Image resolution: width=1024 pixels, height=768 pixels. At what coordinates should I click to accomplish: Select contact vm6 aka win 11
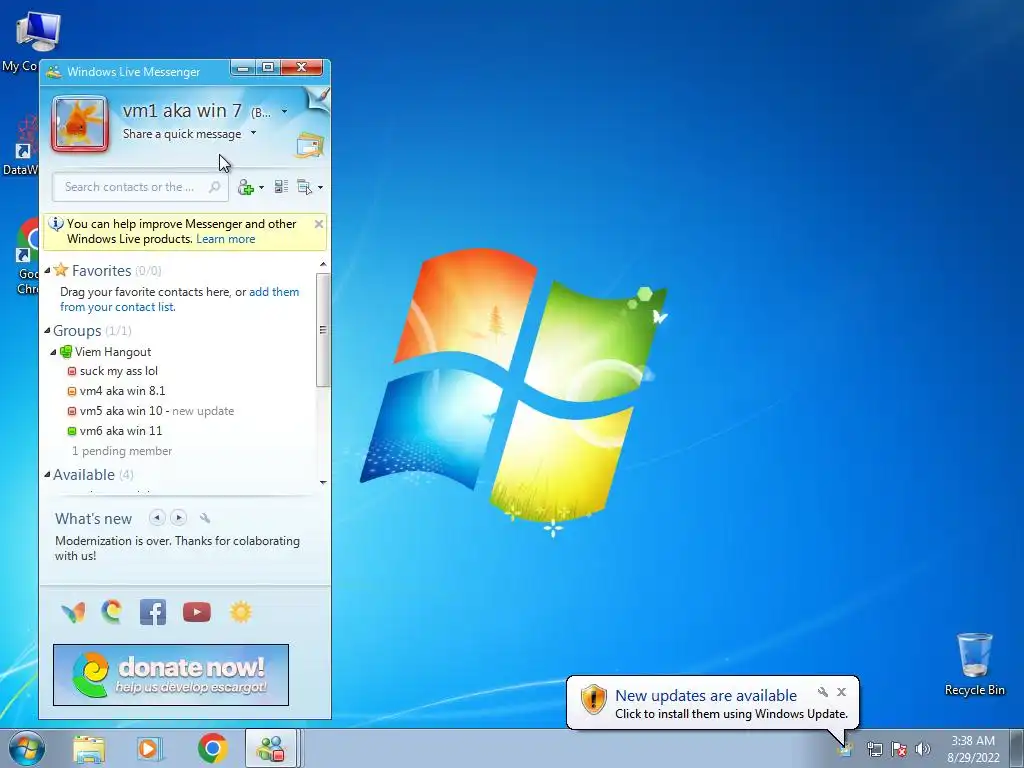pos(121,431)
